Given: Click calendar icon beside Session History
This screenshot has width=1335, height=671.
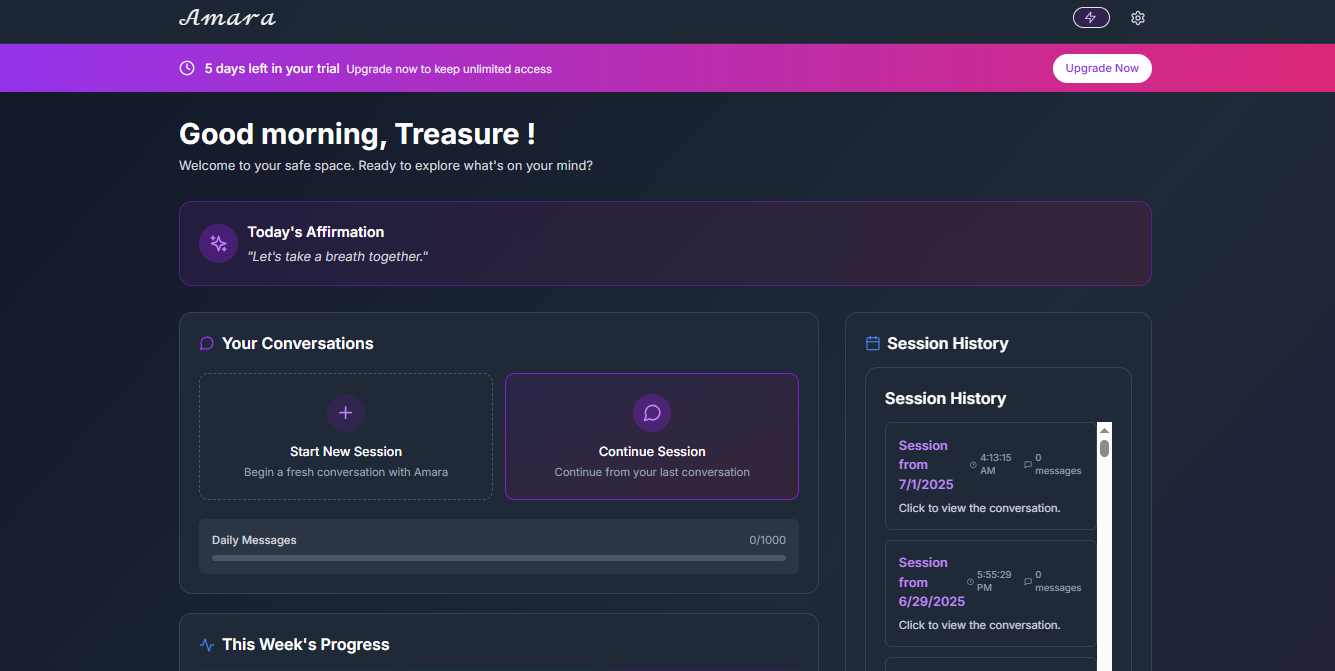Looking at the screenshot, I should coord(873,343).
